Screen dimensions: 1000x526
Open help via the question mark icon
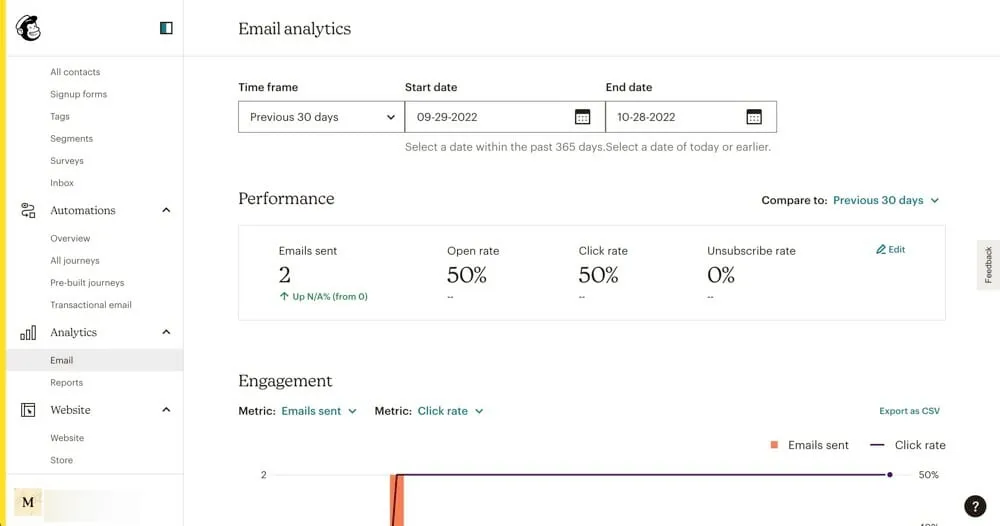click(x=974, y=506)
